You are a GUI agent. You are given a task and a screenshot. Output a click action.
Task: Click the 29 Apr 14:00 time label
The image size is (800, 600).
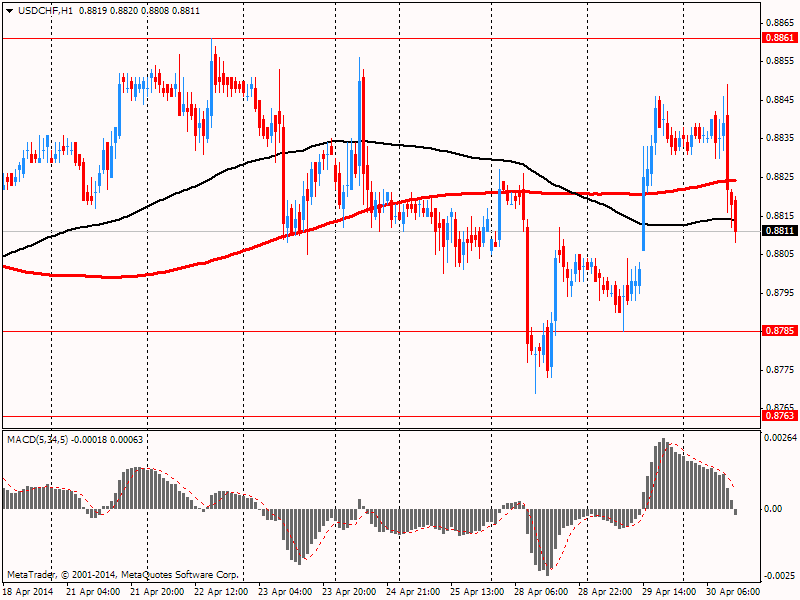pos(669,592)
